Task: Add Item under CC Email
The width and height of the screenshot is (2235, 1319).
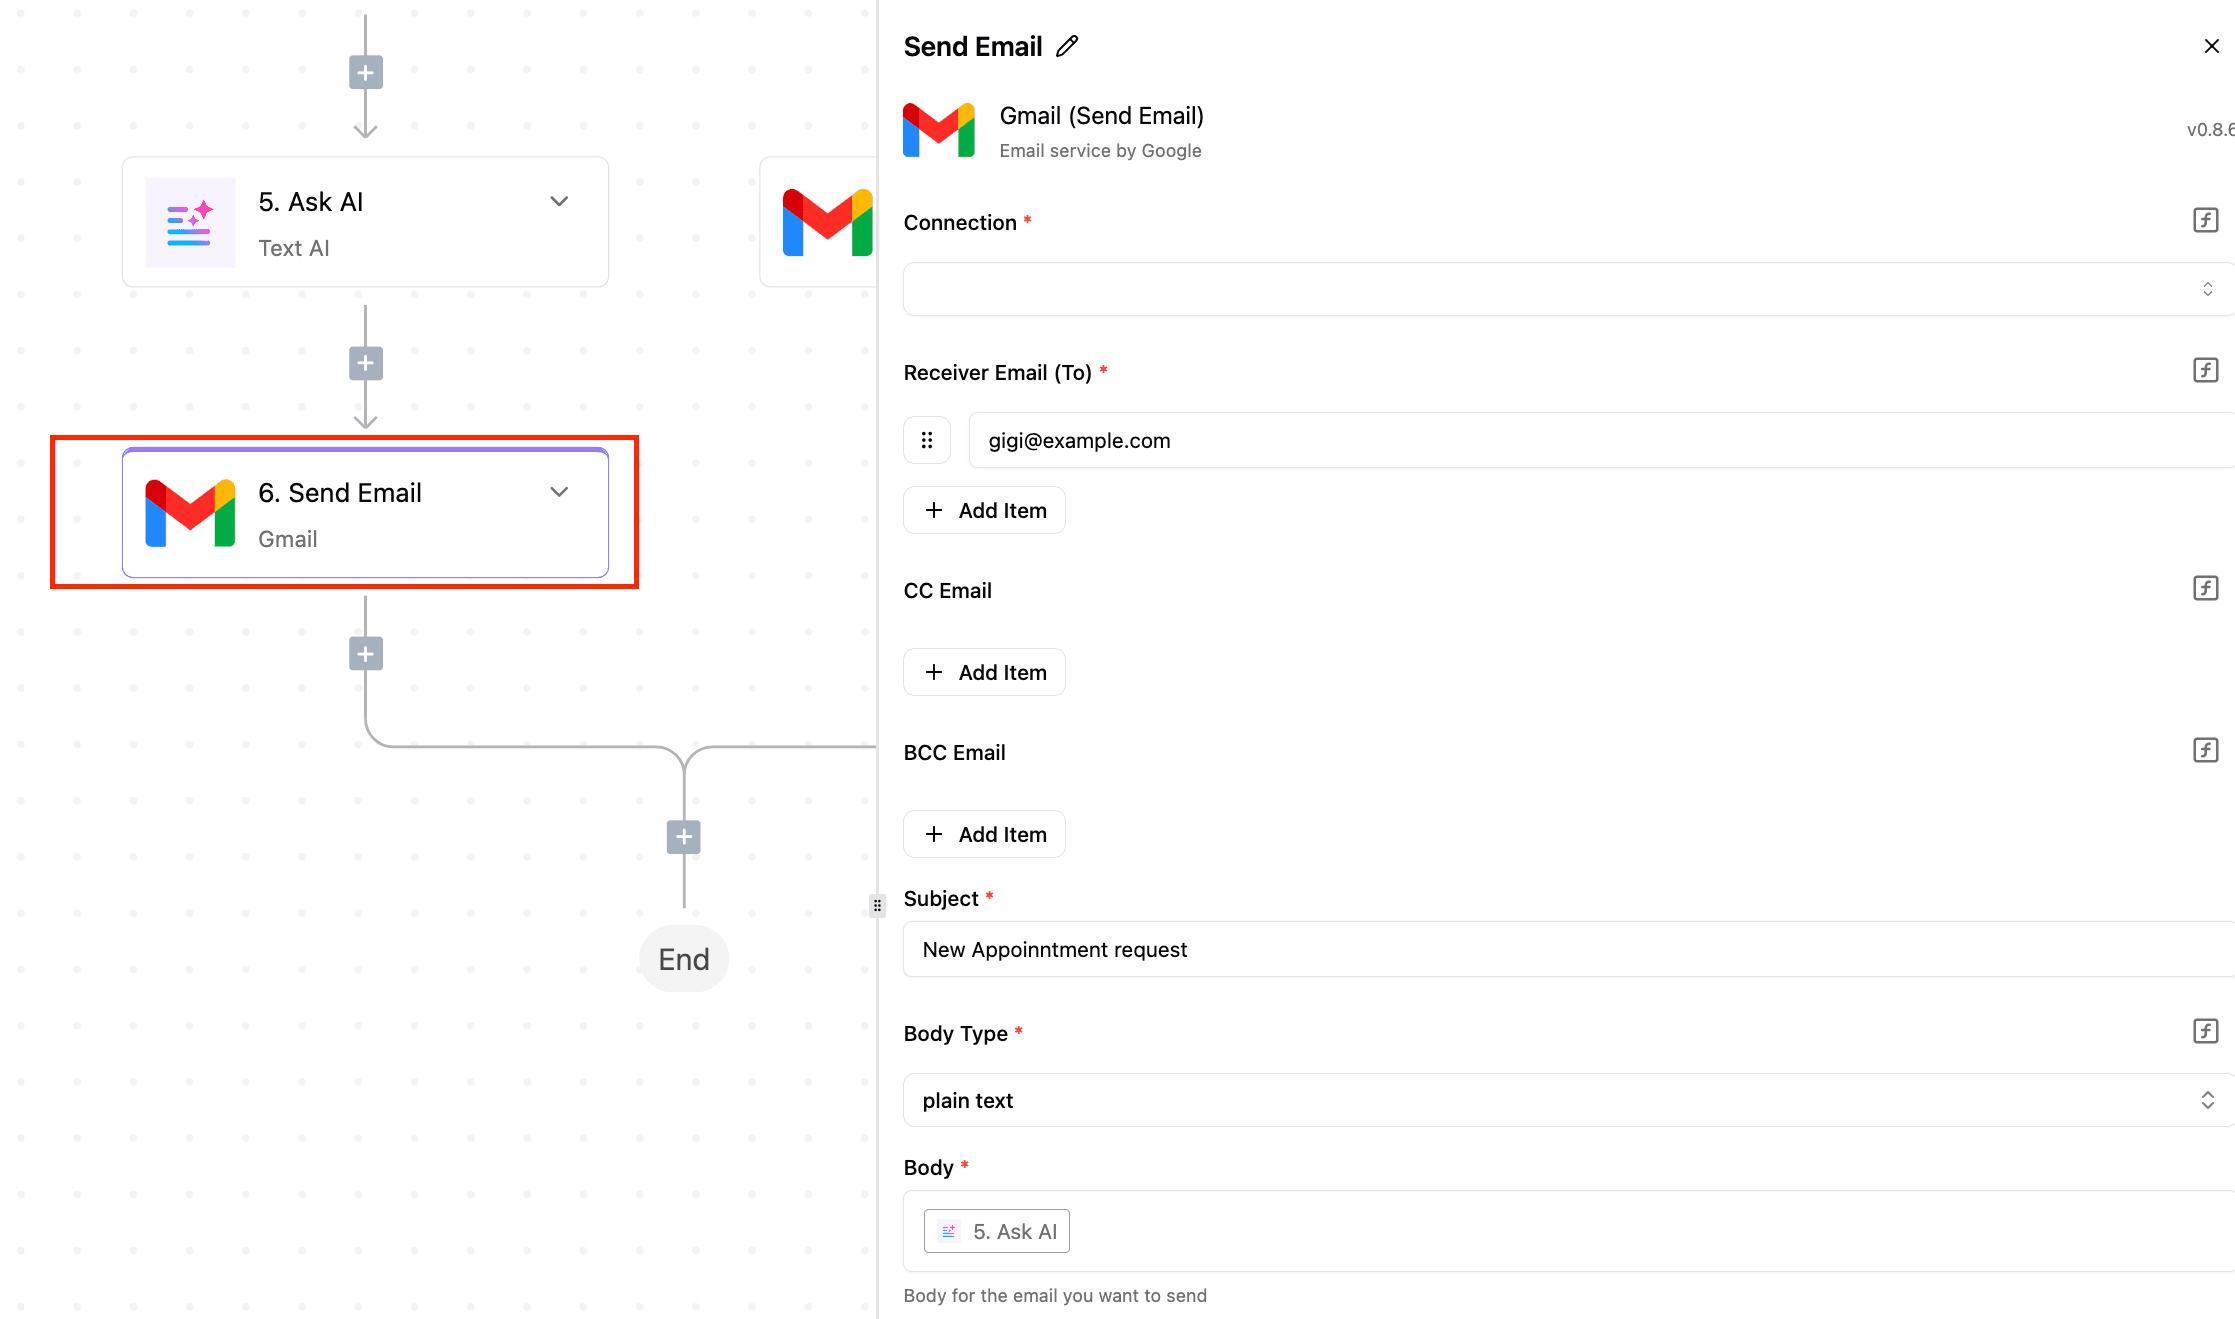Action: [984, 673]
